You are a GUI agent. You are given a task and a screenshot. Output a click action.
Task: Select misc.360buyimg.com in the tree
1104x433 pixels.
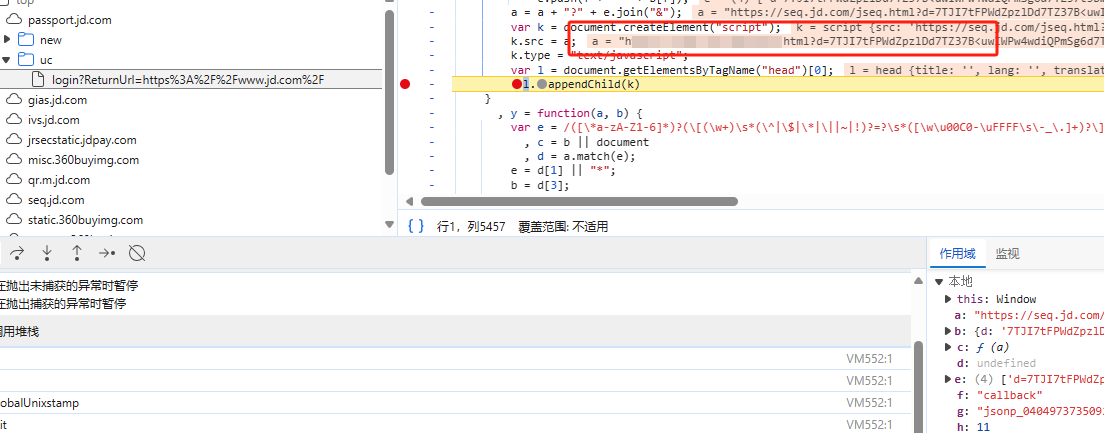pos(83,160)
